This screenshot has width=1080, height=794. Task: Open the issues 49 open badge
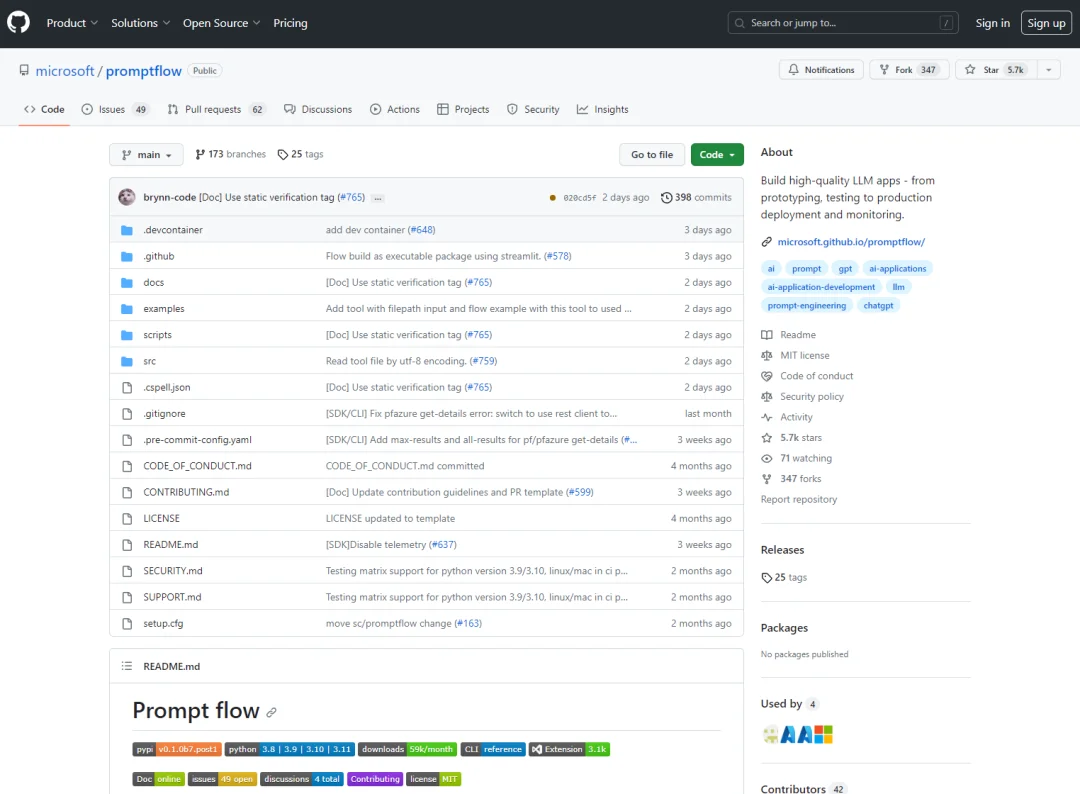click(x=222, y=779)
